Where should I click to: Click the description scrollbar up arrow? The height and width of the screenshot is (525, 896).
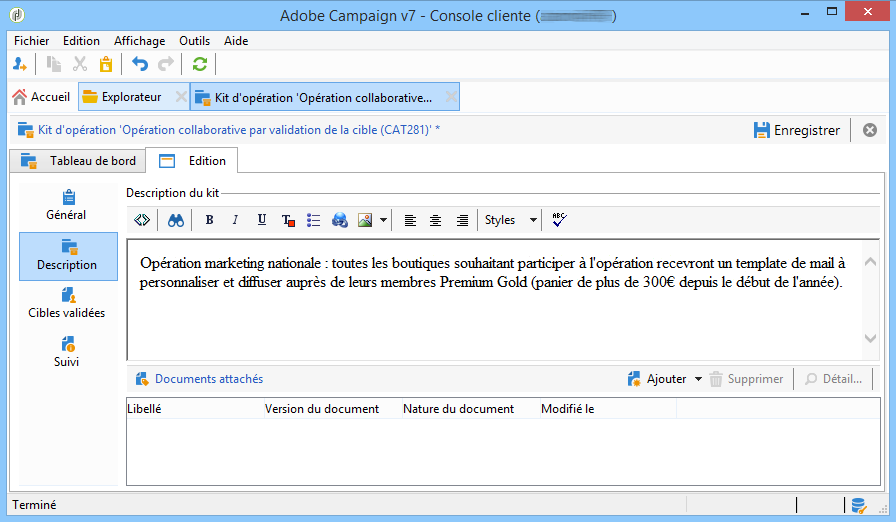point(870,262)
